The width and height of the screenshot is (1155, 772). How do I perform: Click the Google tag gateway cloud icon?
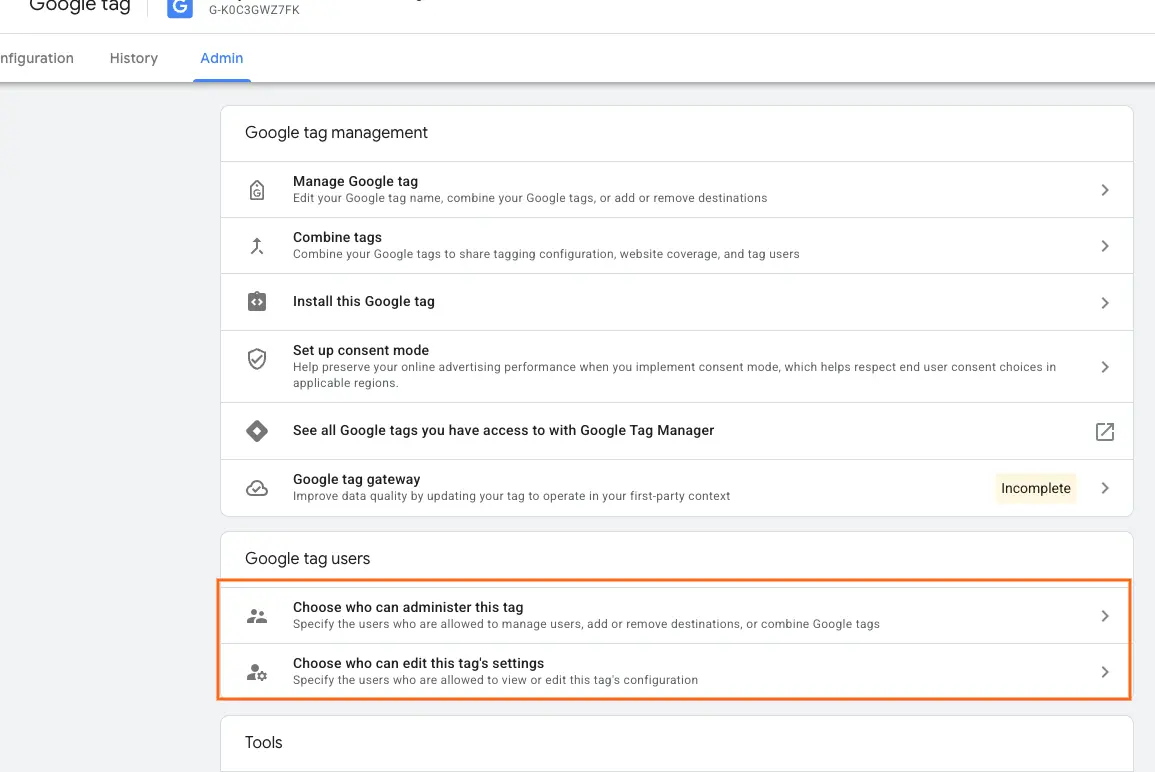click(256, 488)
